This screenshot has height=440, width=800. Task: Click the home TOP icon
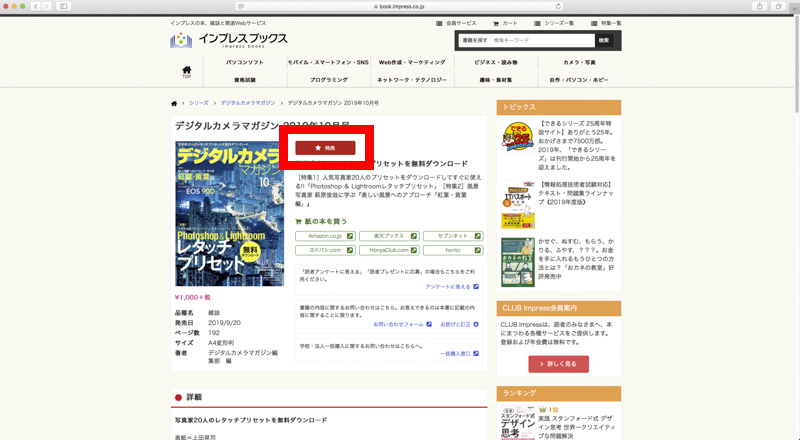pos(187,71)
